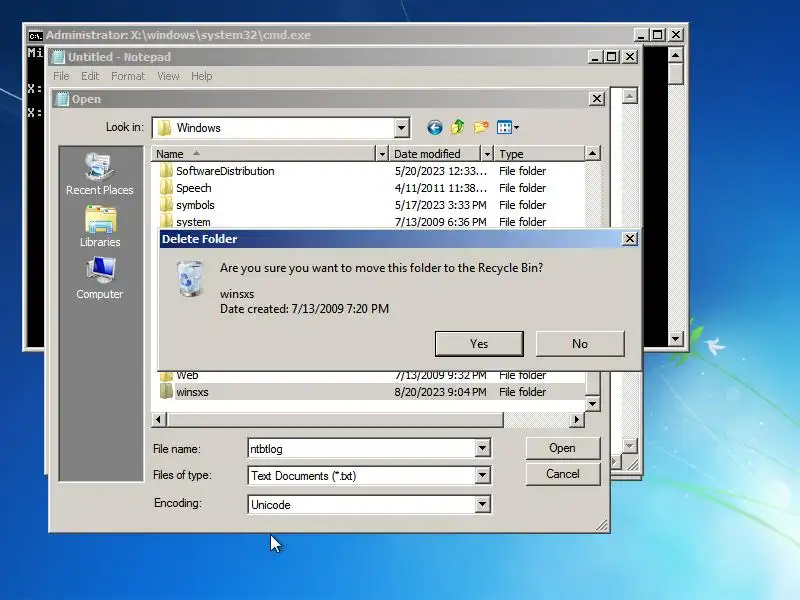Maximize the Notepad window
The width and height of the screenshot is (800, 600).
click(611, 57)
